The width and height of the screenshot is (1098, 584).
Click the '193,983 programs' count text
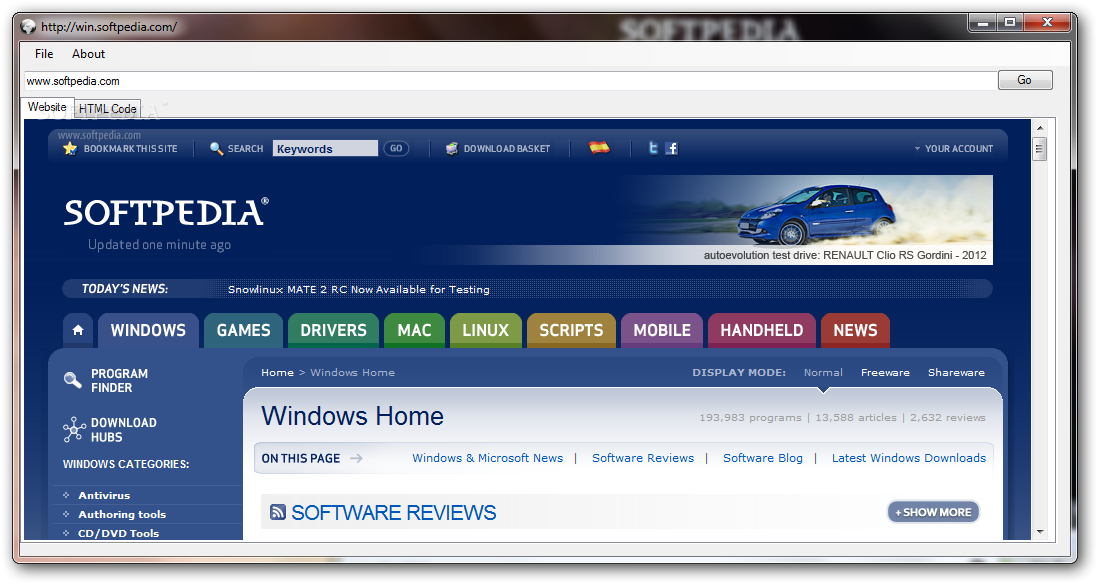pos(750,417)
